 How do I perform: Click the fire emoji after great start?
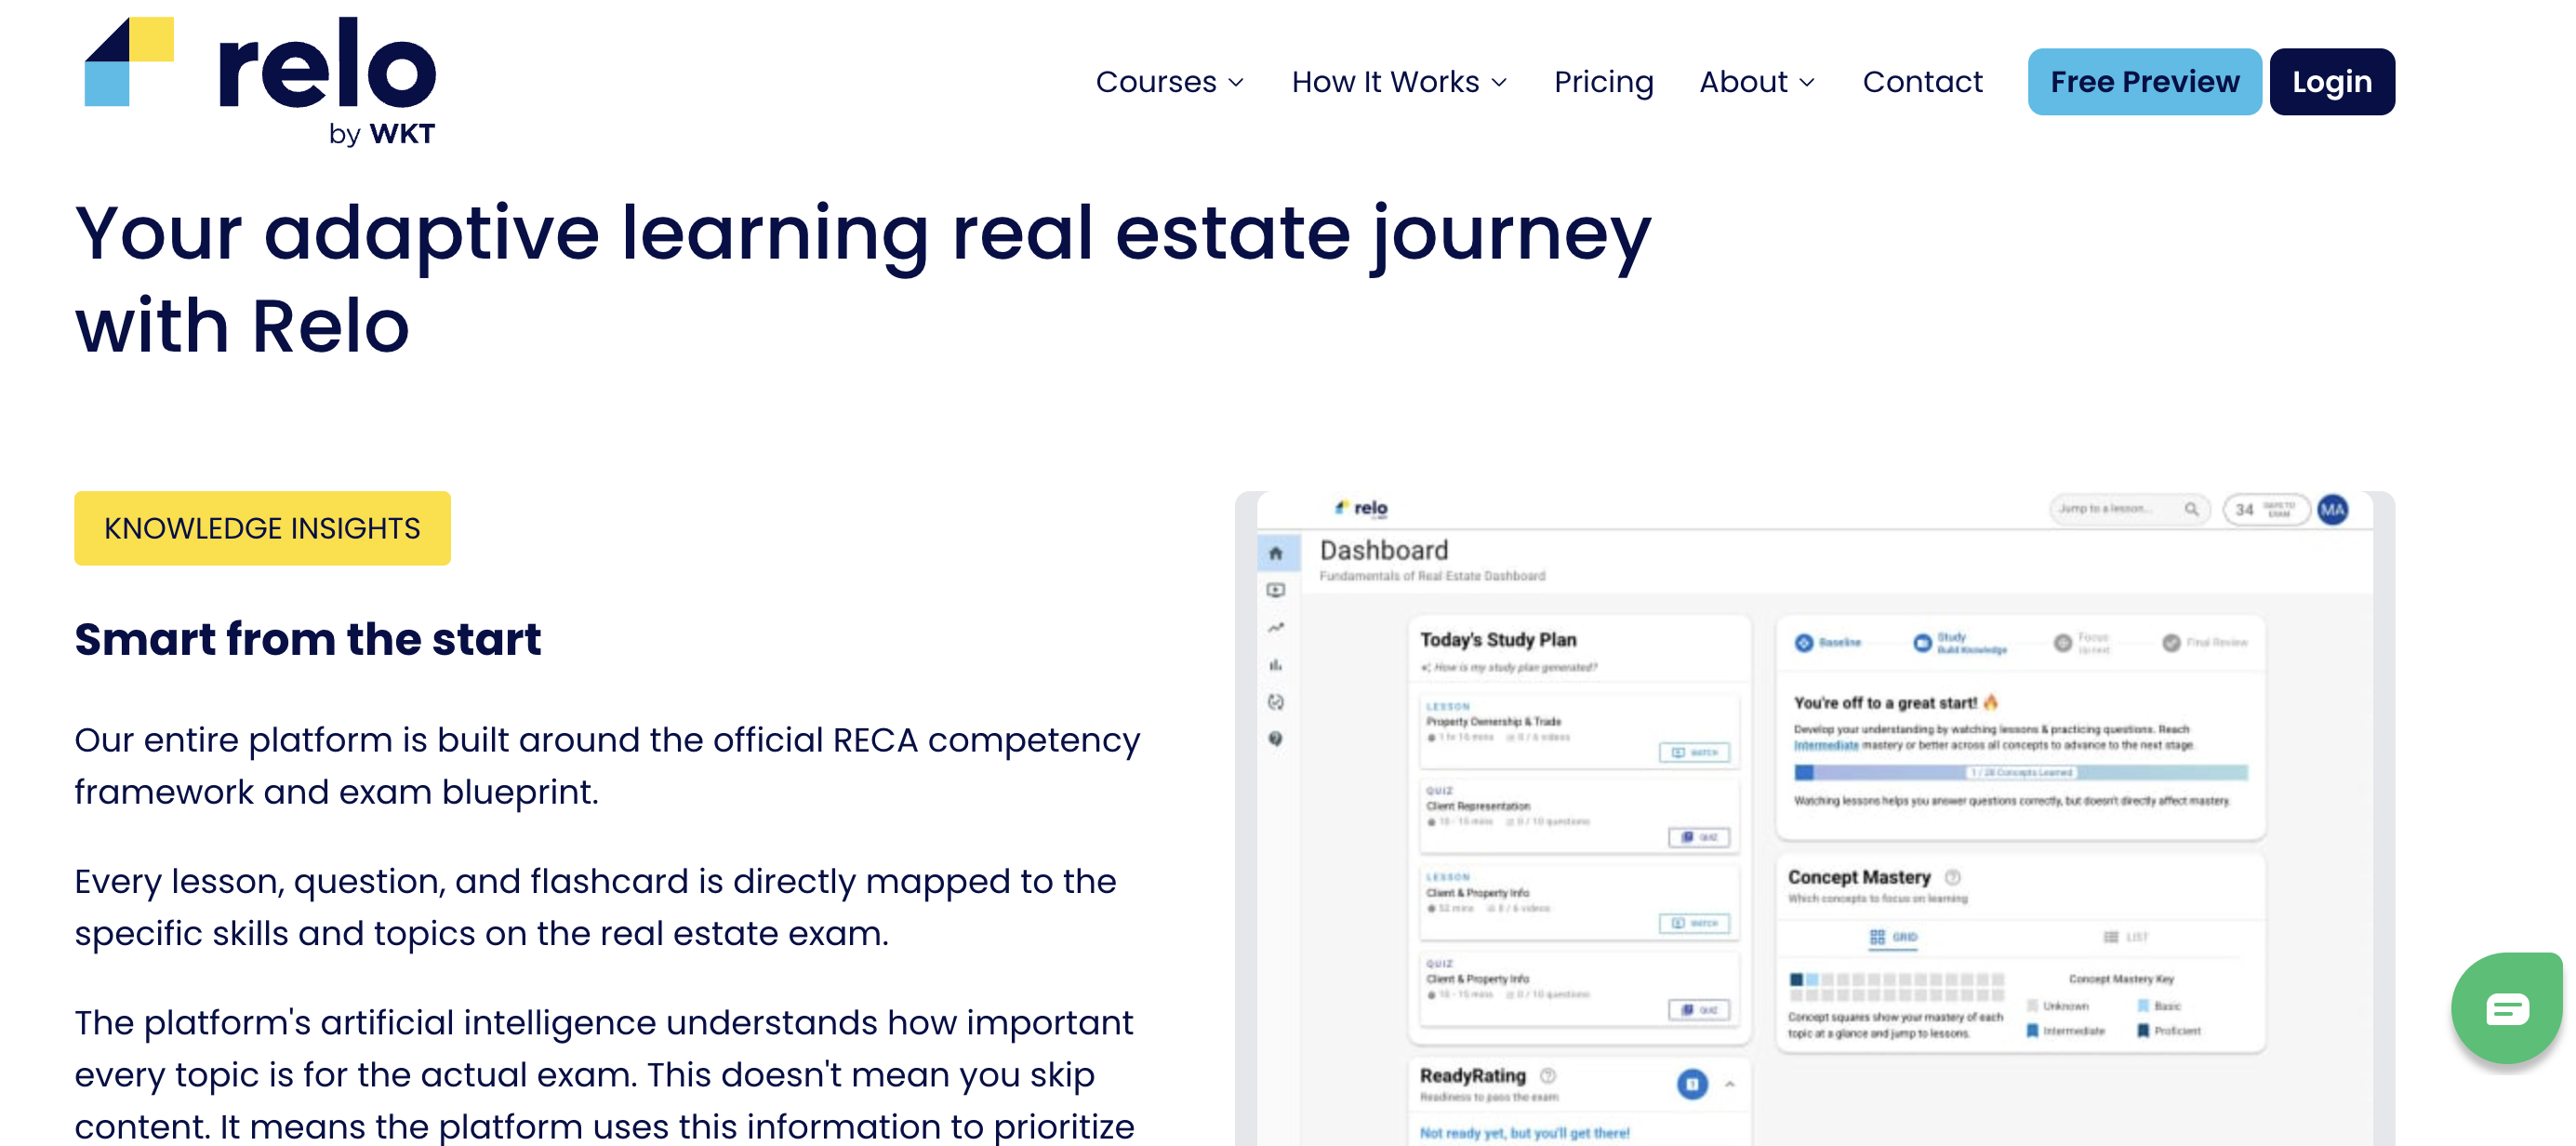click(1990, 702)
